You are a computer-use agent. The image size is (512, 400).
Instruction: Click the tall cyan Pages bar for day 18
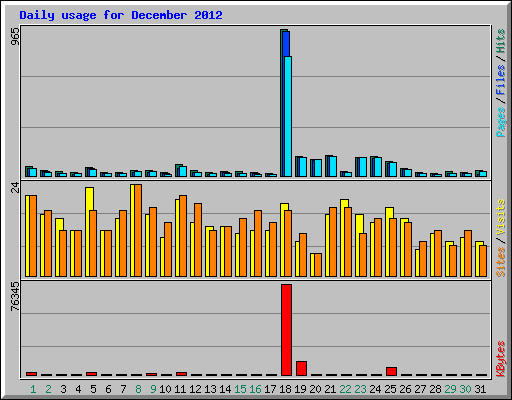(x=288, y=116)
